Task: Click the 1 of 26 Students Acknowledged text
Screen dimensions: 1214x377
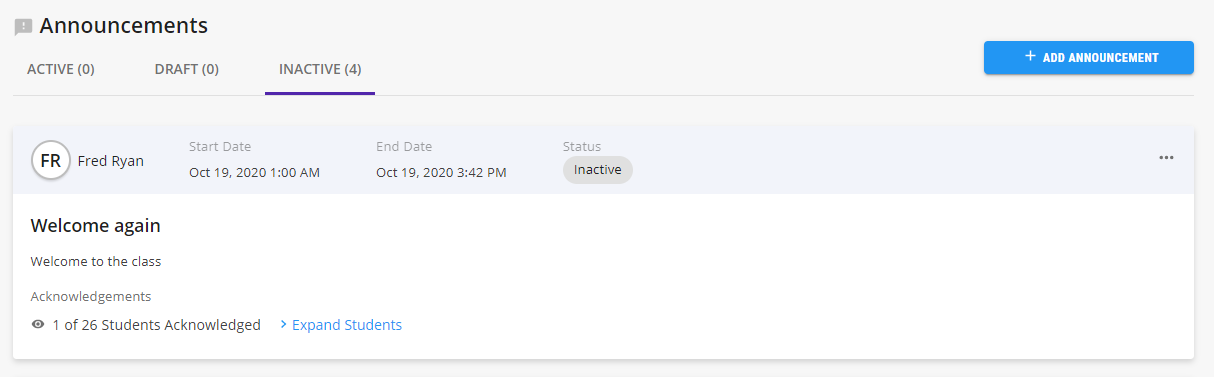Action: coord(156,325)
